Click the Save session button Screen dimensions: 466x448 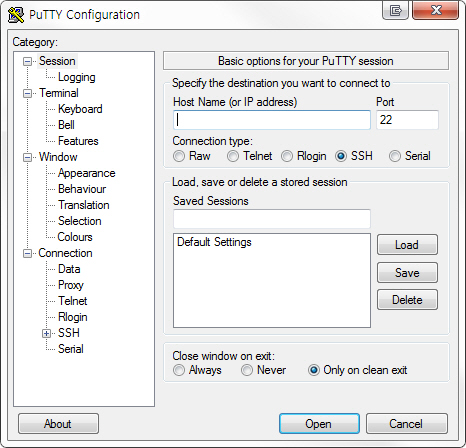(407, 273)
